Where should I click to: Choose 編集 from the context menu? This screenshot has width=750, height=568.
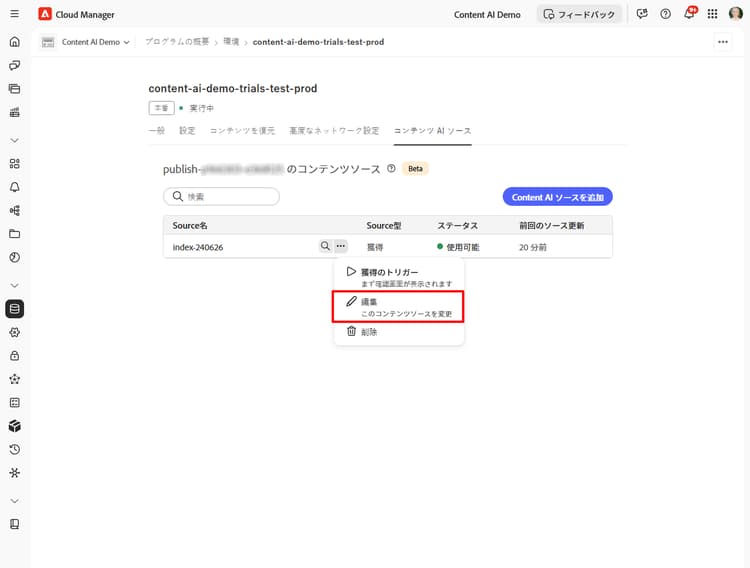pyautogui.click(x=398, y=307)
